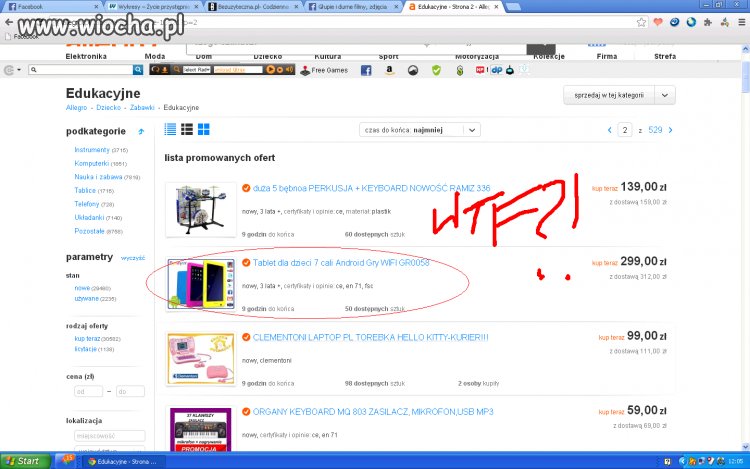
Task: Collapse the podkategorie section arrow
Action: [x=141, y=131]
